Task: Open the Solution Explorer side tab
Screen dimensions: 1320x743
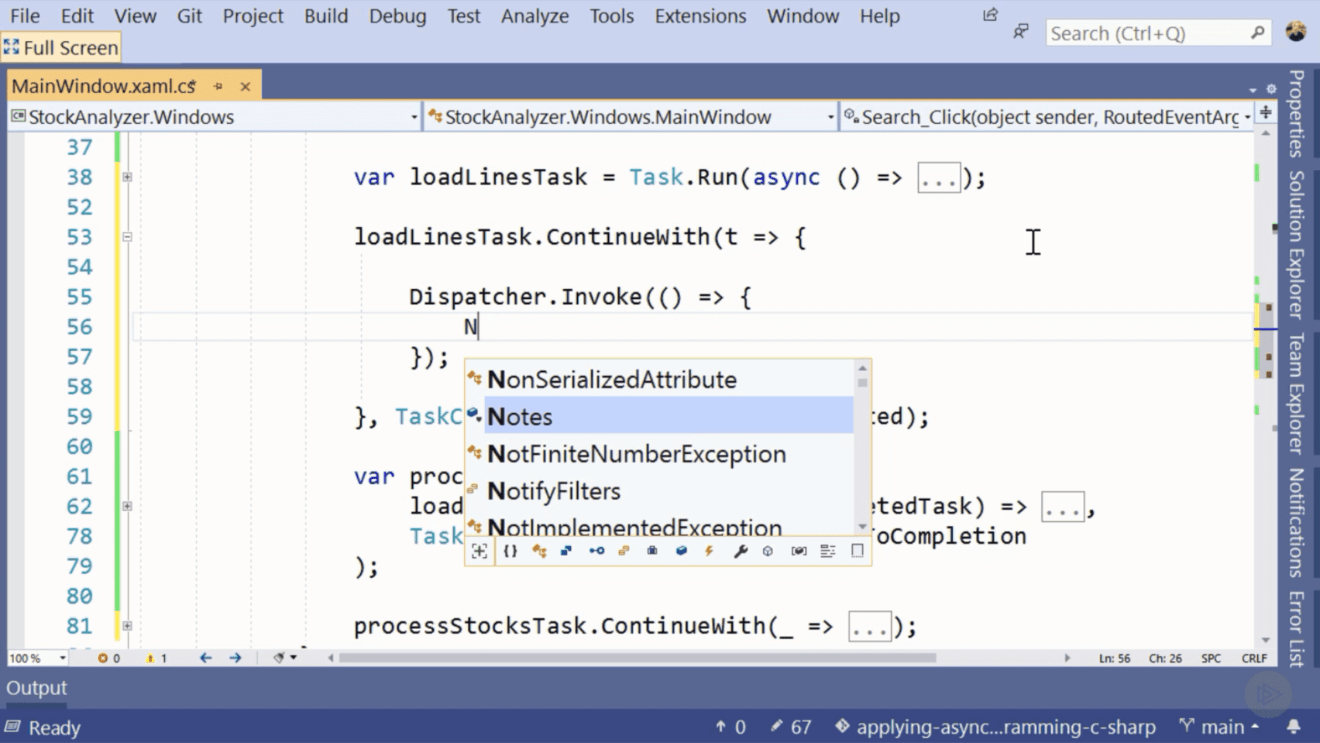Action: (1296, 243)
